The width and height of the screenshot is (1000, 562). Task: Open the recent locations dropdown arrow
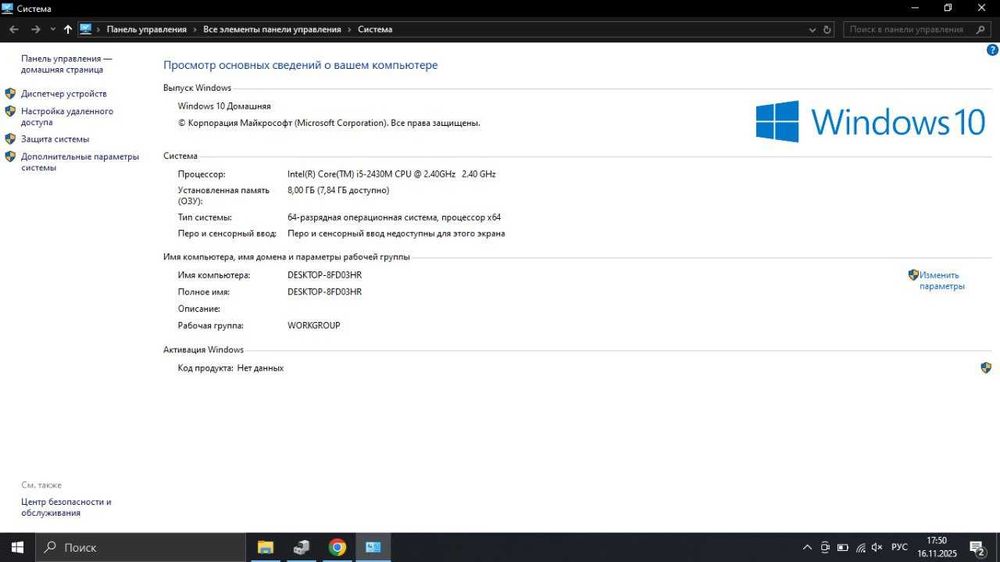point(53,29)
